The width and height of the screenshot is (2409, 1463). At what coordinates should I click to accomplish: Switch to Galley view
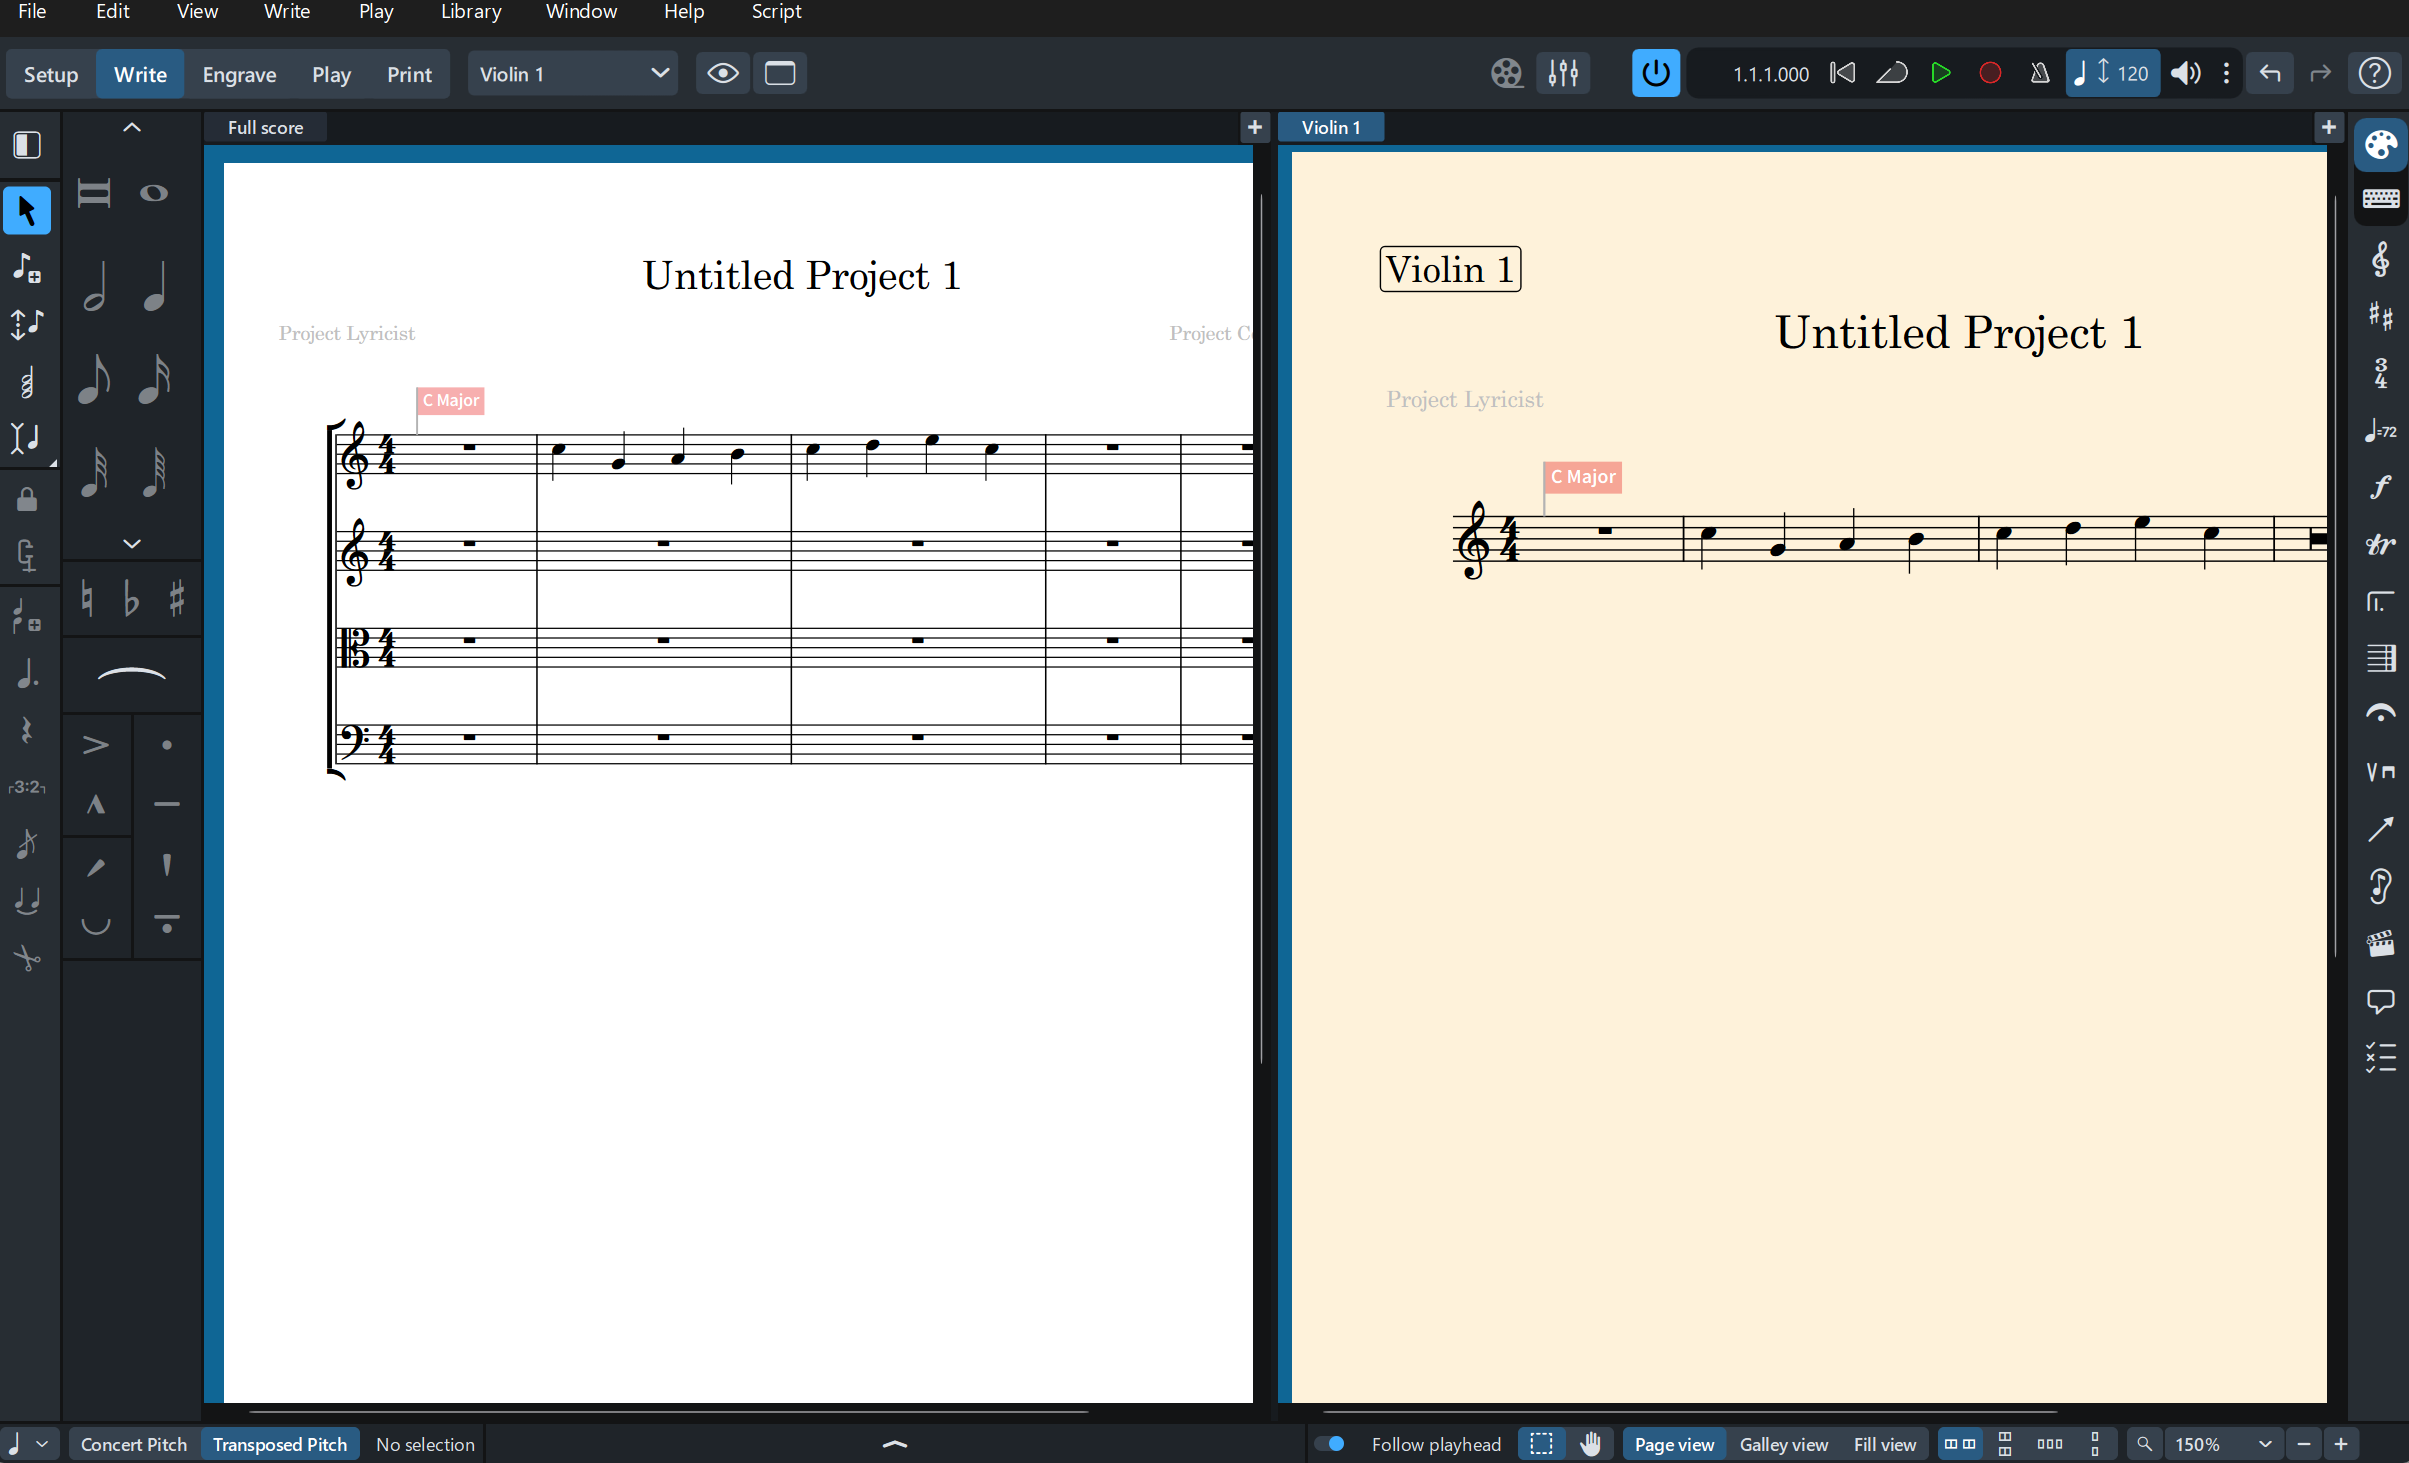coord(1783,1444)
